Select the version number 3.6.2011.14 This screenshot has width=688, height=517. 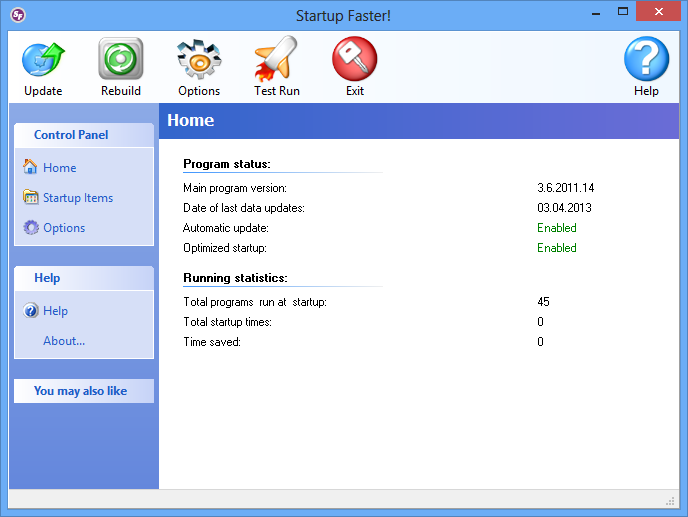566,188
